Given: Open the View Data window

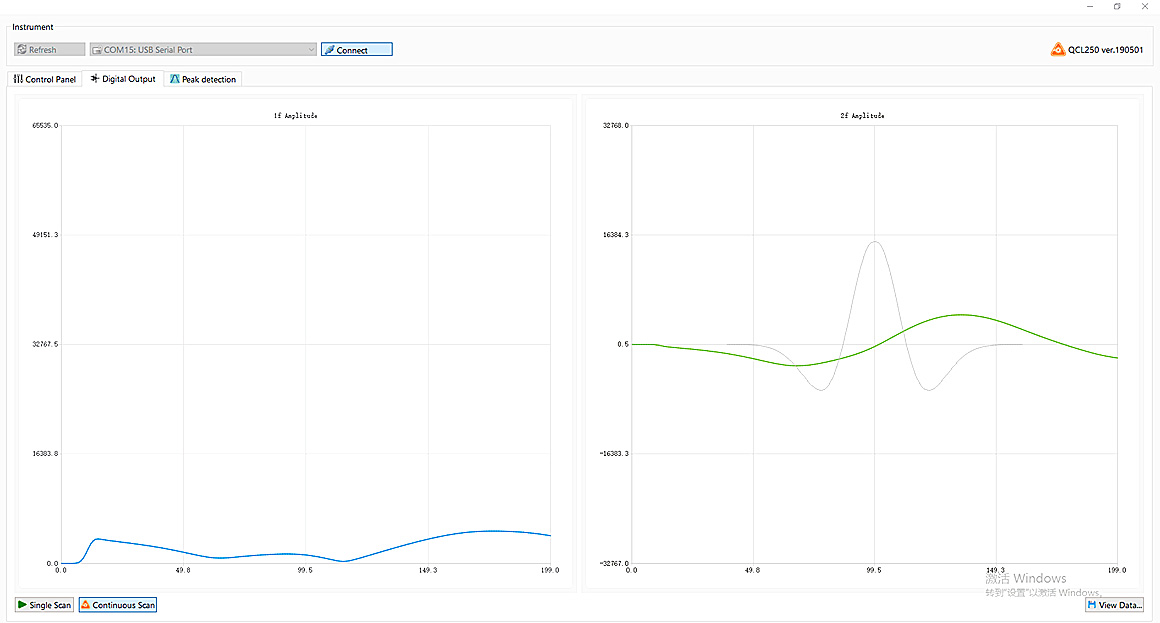Looking at the screenshot, I should tap(1114, 605).
